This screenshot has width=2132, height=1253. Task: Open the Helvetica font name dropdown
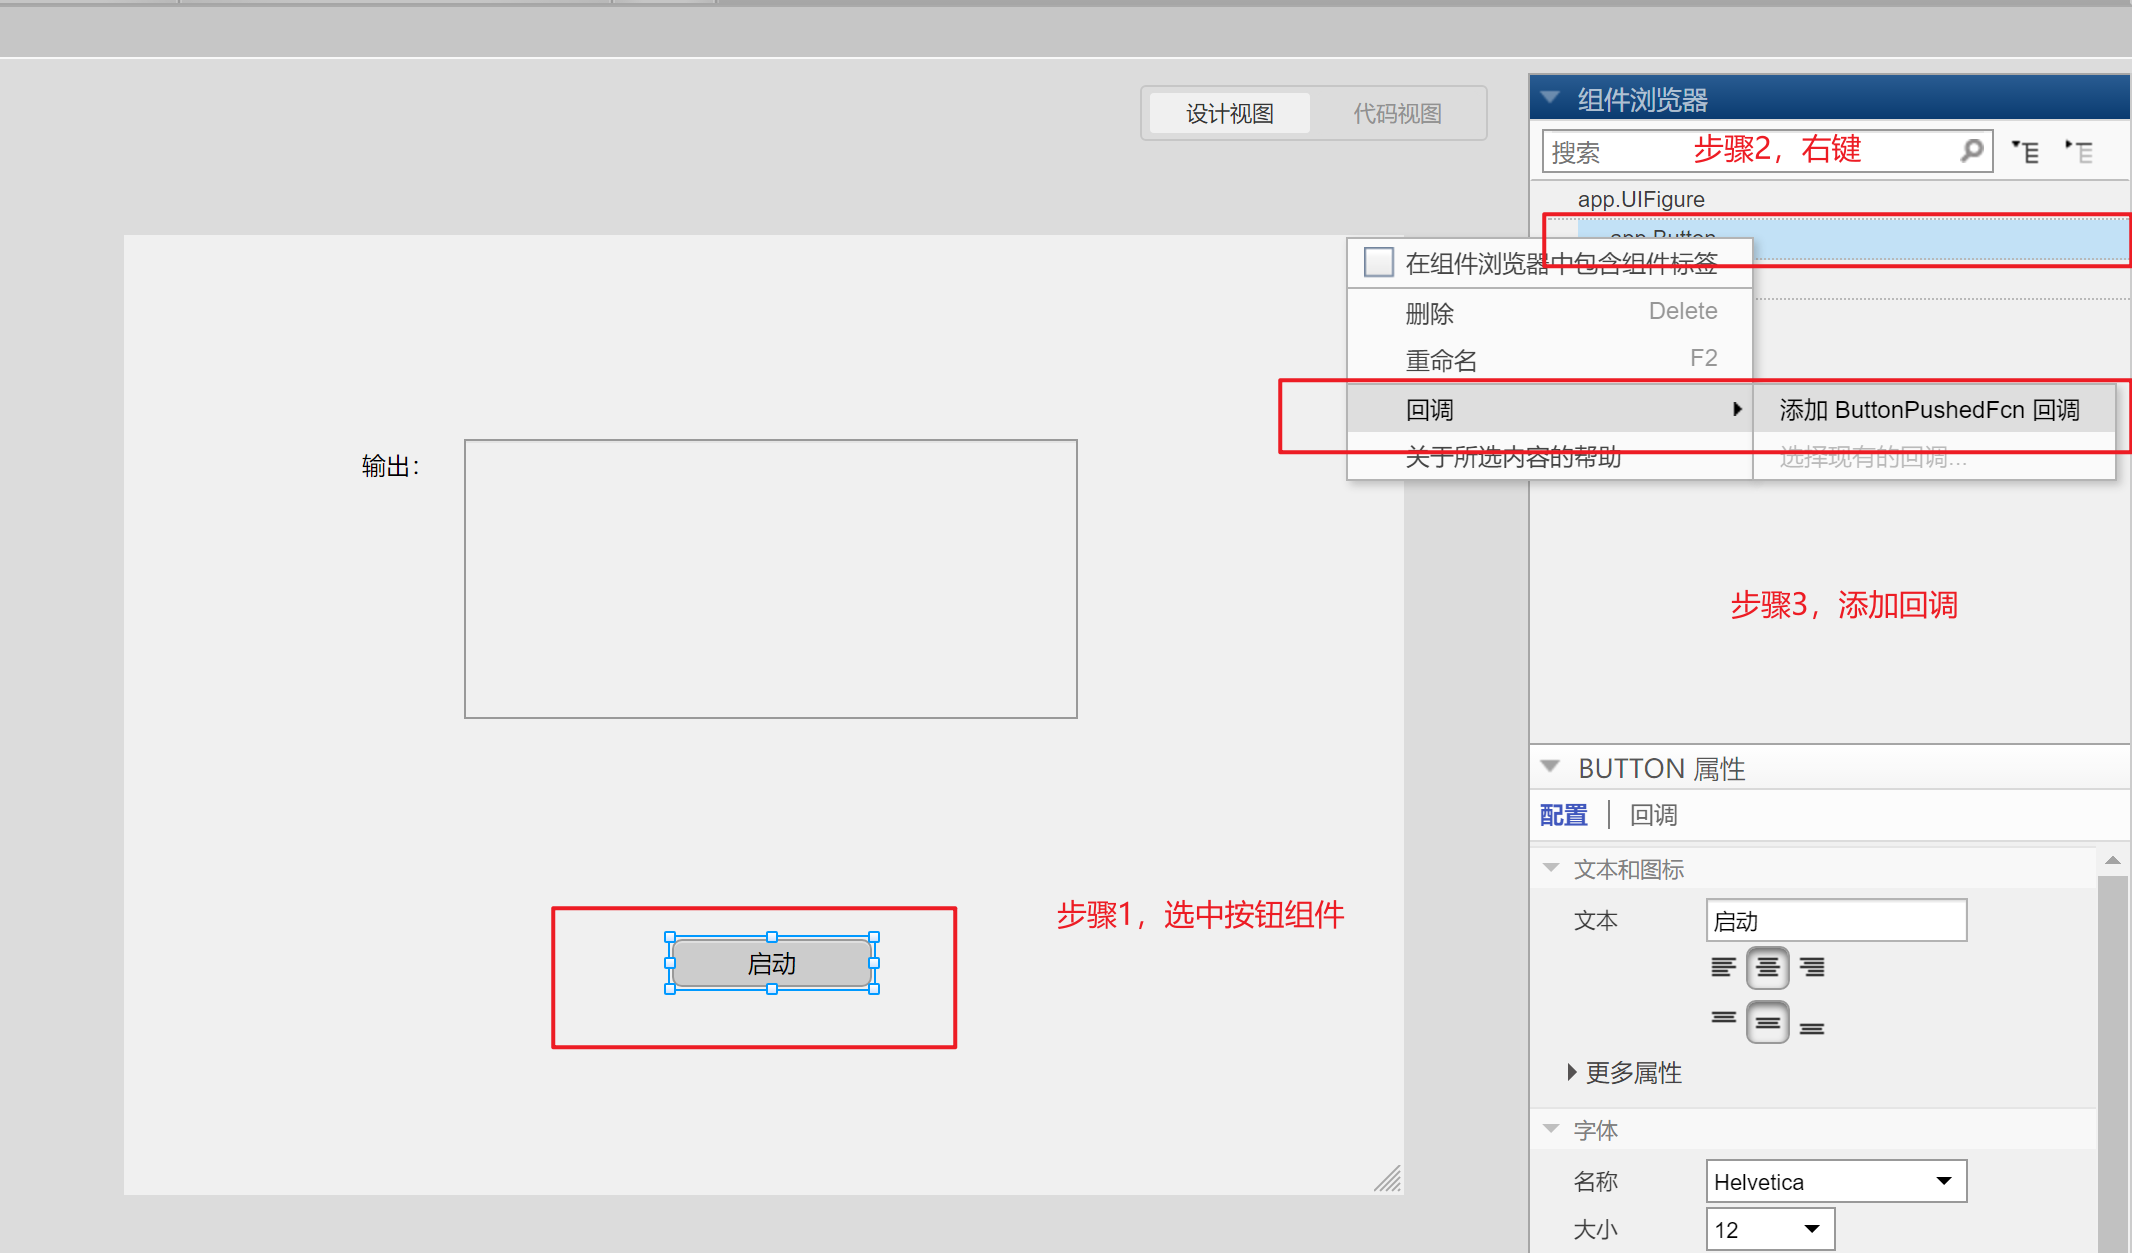pos(1944,1181)
